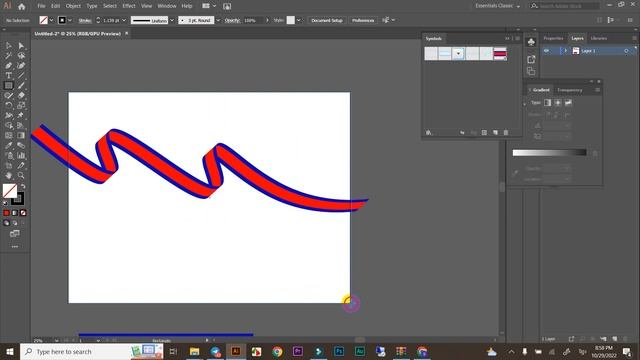The width and height of the screenshot is (640, 360).
Task: Select the Magic Wand tool
Action: pos(9,56)
